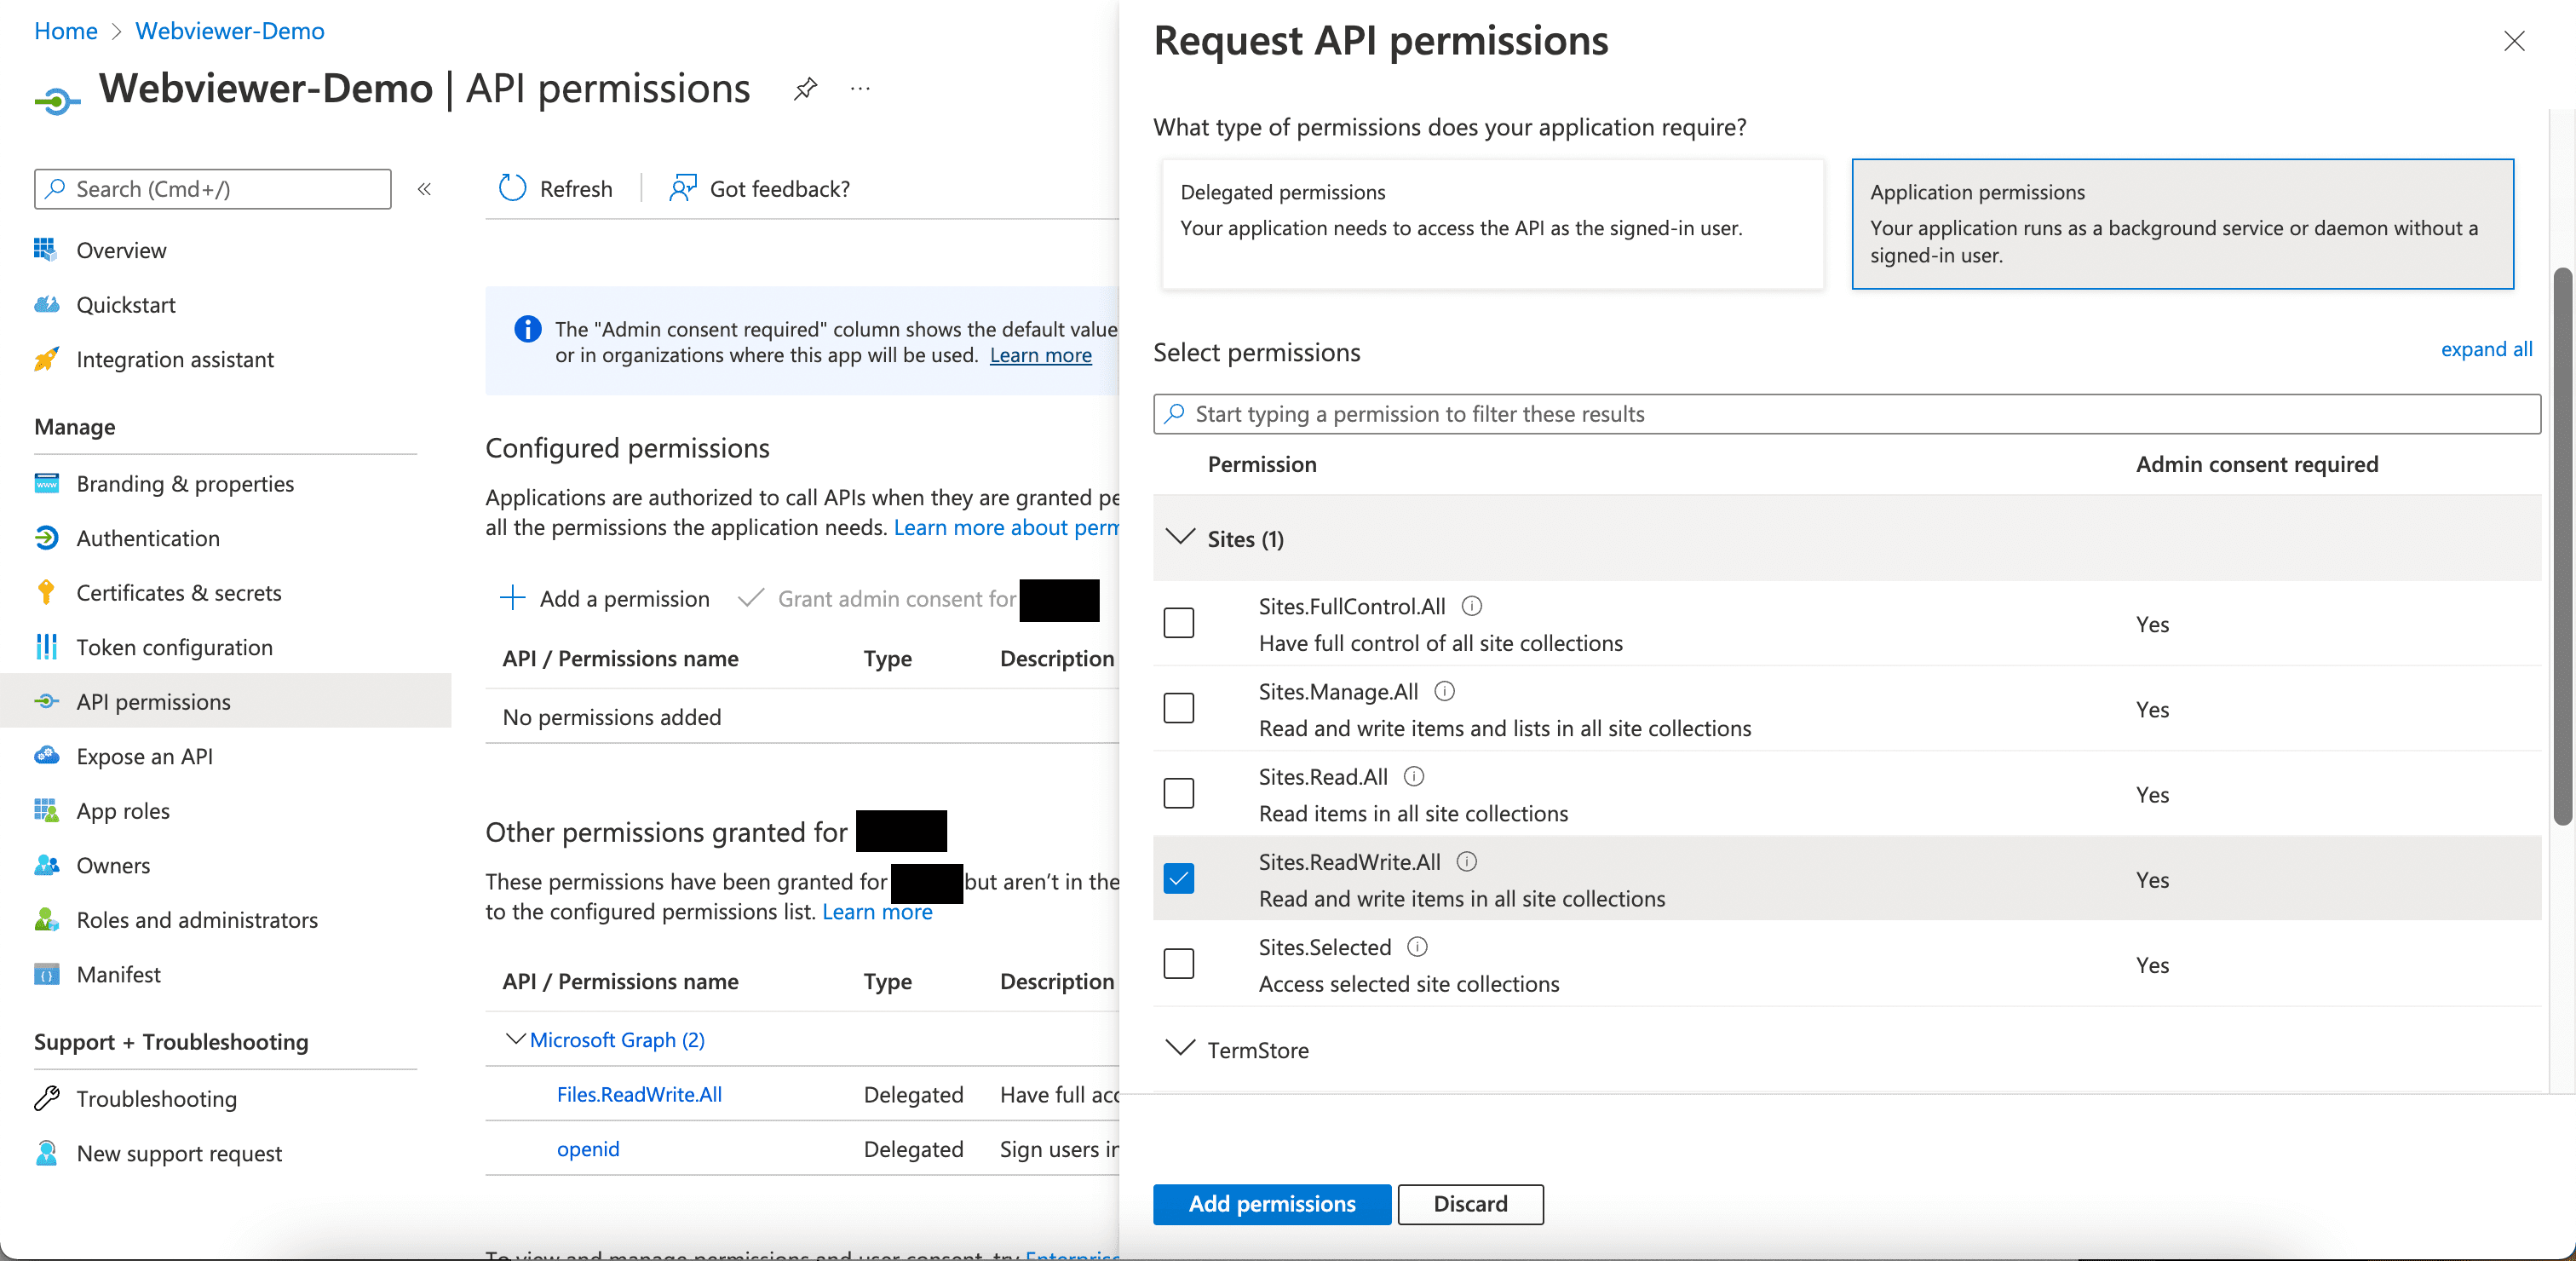Click the Got feedback person icon
Viewport: 2576px width, 1261px height.
(x=683, y=188)
